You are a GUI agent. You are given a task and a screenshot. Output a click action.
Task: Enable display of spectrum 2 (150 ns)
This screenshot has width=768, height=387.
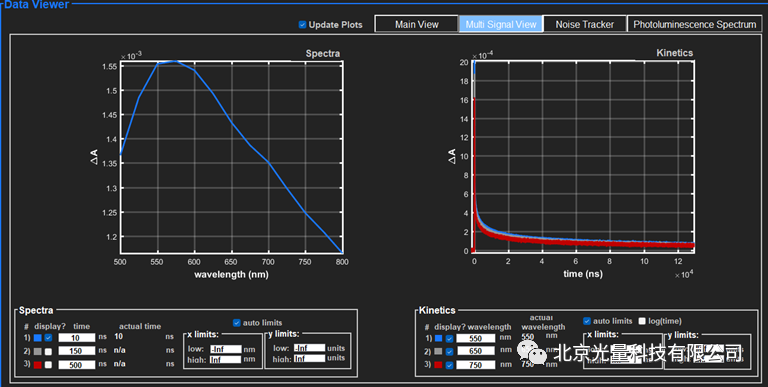pyautogui.click(x=48, y=351)
